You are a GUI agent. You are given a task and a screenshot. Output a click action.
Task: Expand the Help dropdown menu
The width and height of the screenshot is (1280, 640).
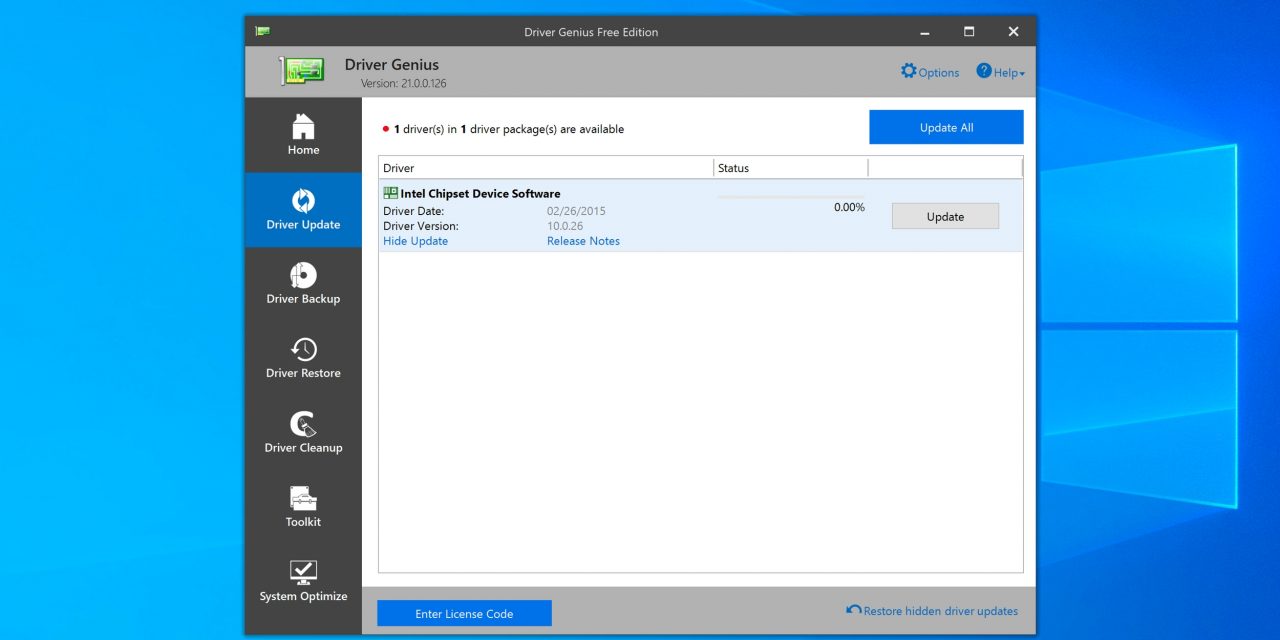pos(1000,72)
